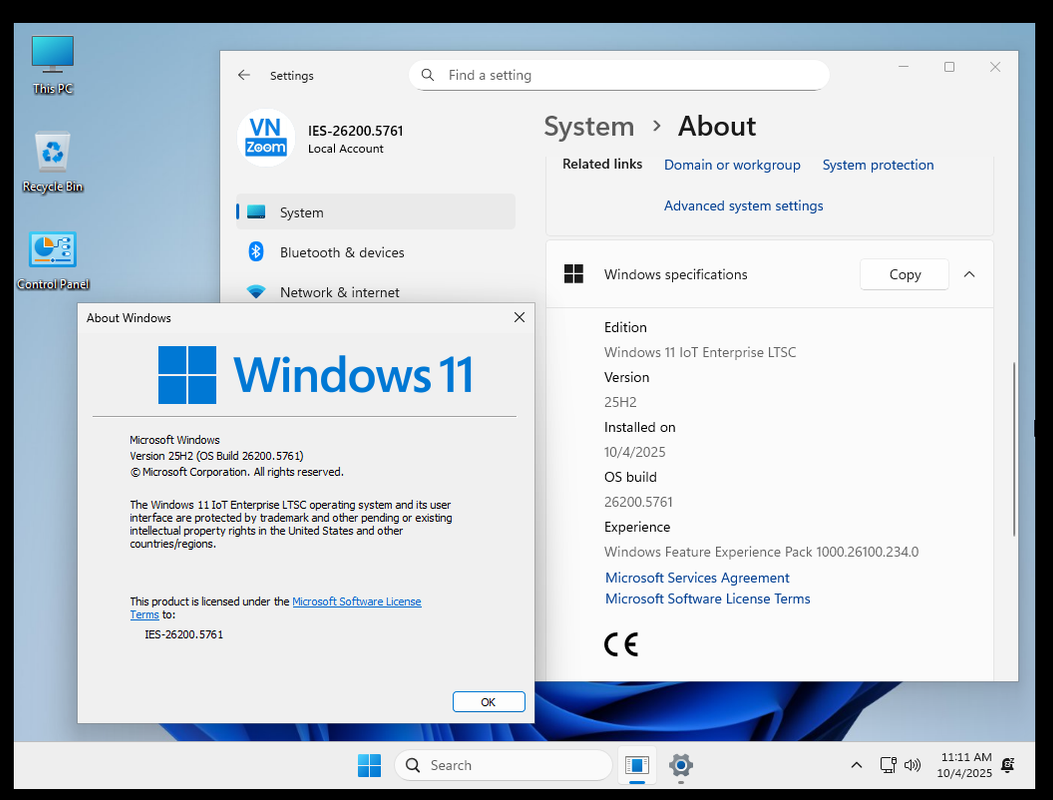Click the Settings gear on taskbar
This screenshot has width=1053, height=800.
680,765
